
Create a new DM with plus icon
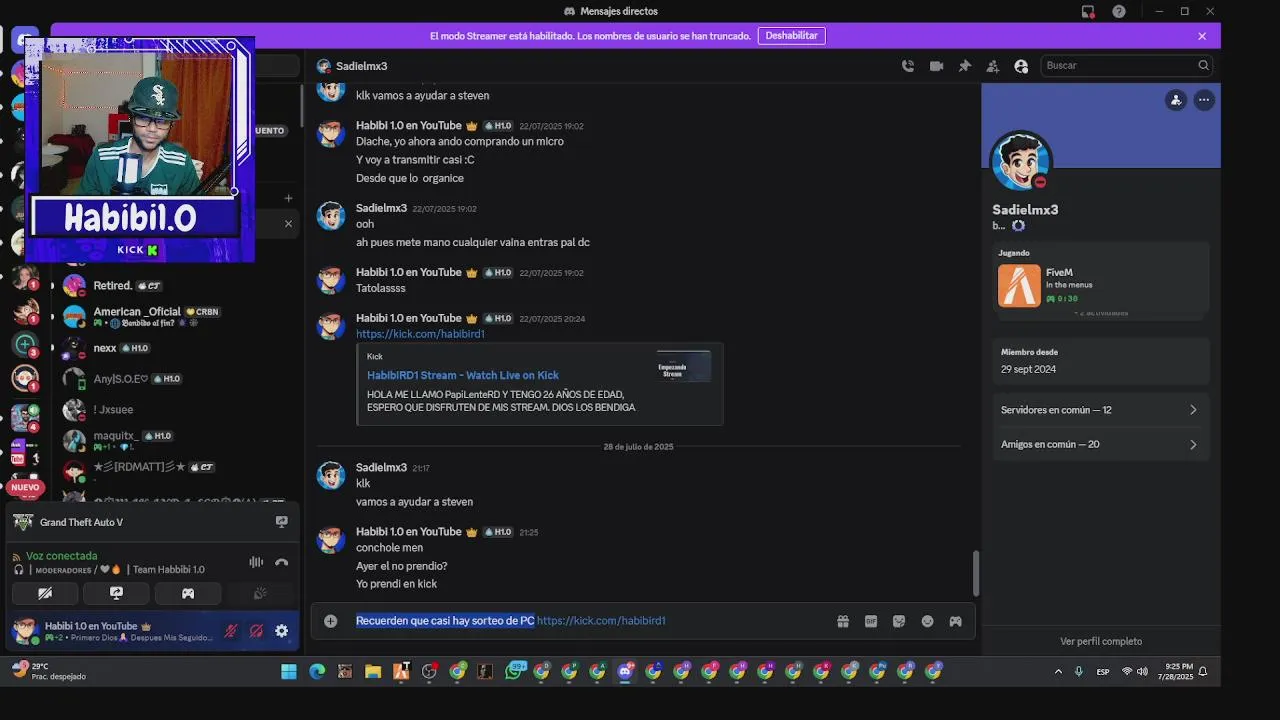coord(288,198)
